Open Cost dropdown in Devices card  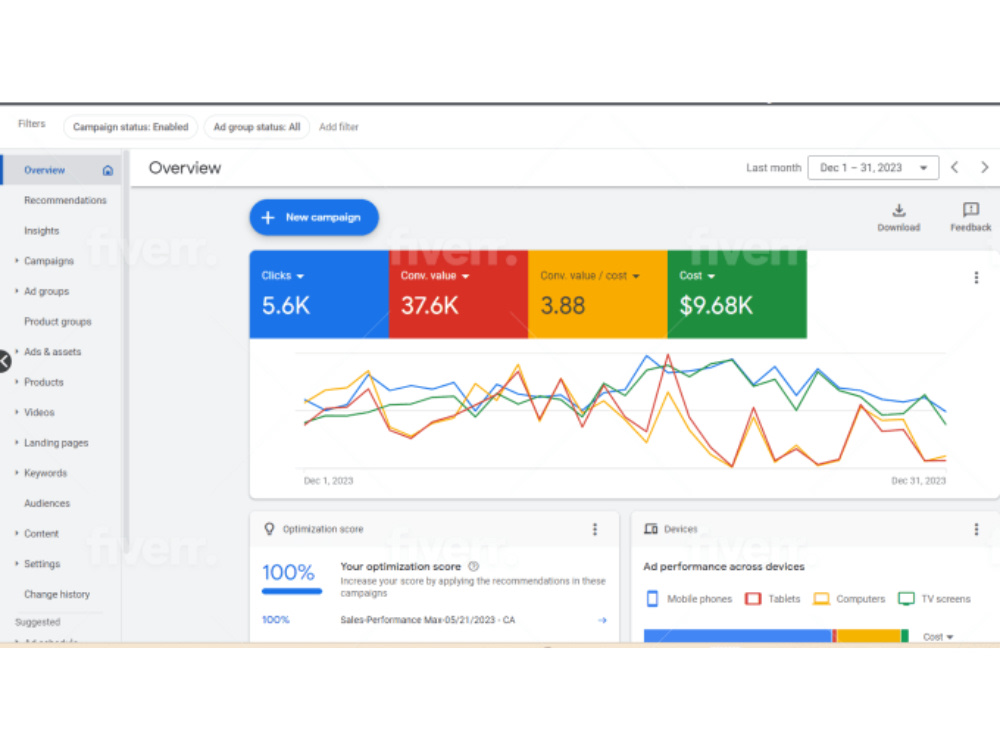point(938,637)
